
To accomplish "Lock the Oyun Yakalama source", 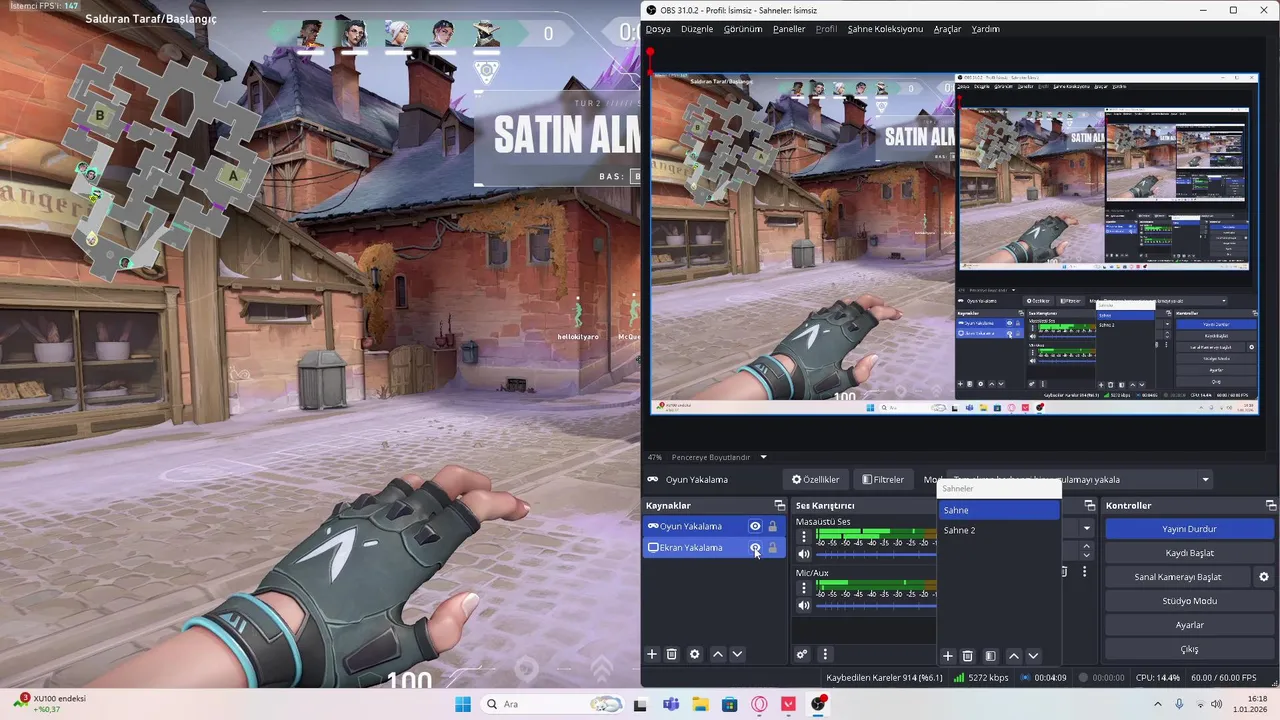I will (772, 526).
